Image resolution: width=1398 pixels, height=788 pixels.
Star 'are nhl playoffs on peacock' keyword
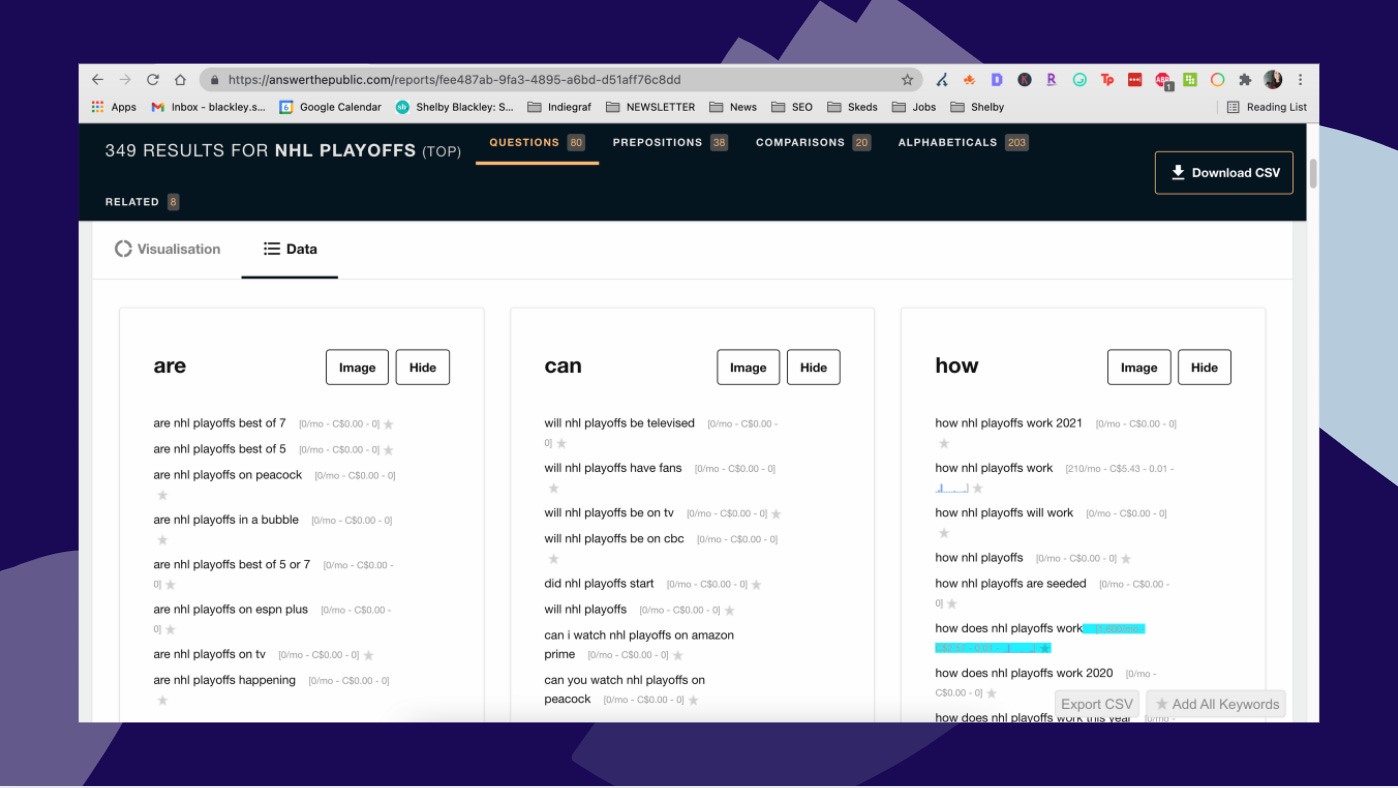[x=162, y=495]
